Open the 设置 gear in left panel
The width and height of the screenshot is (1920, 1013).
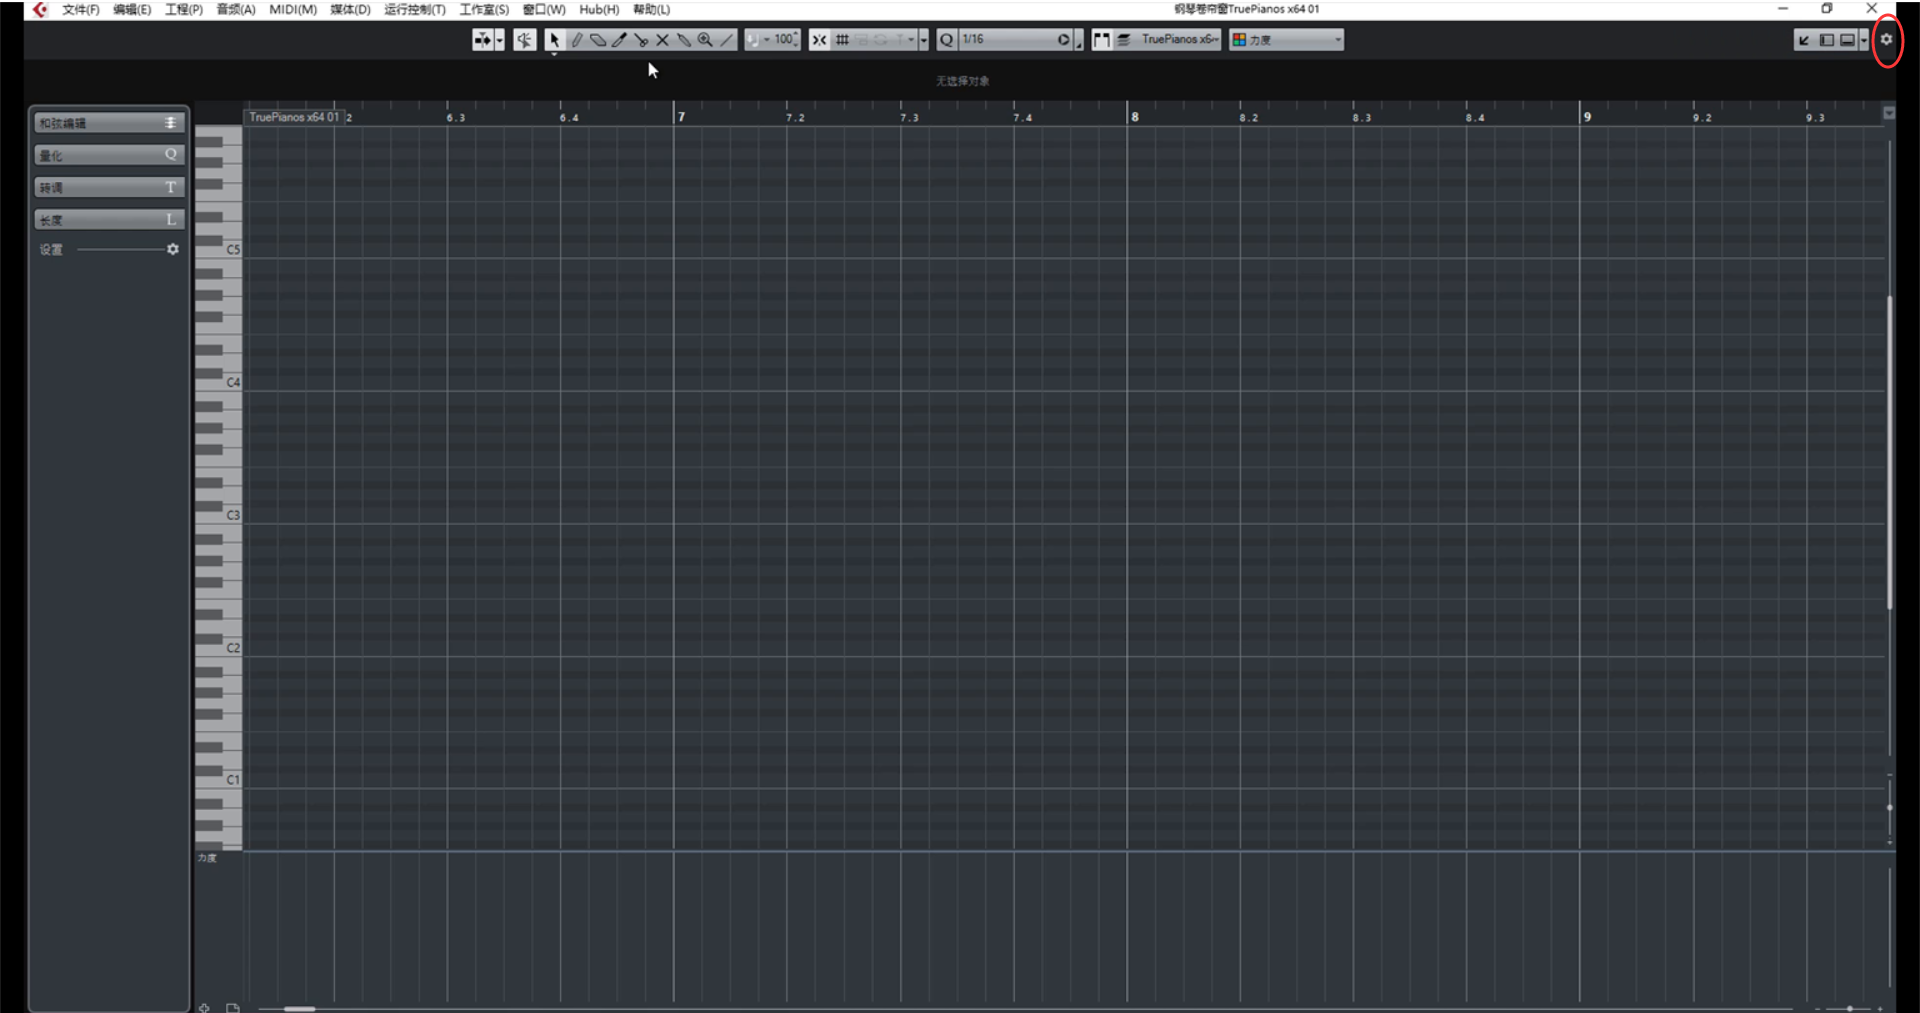point(173,249)
